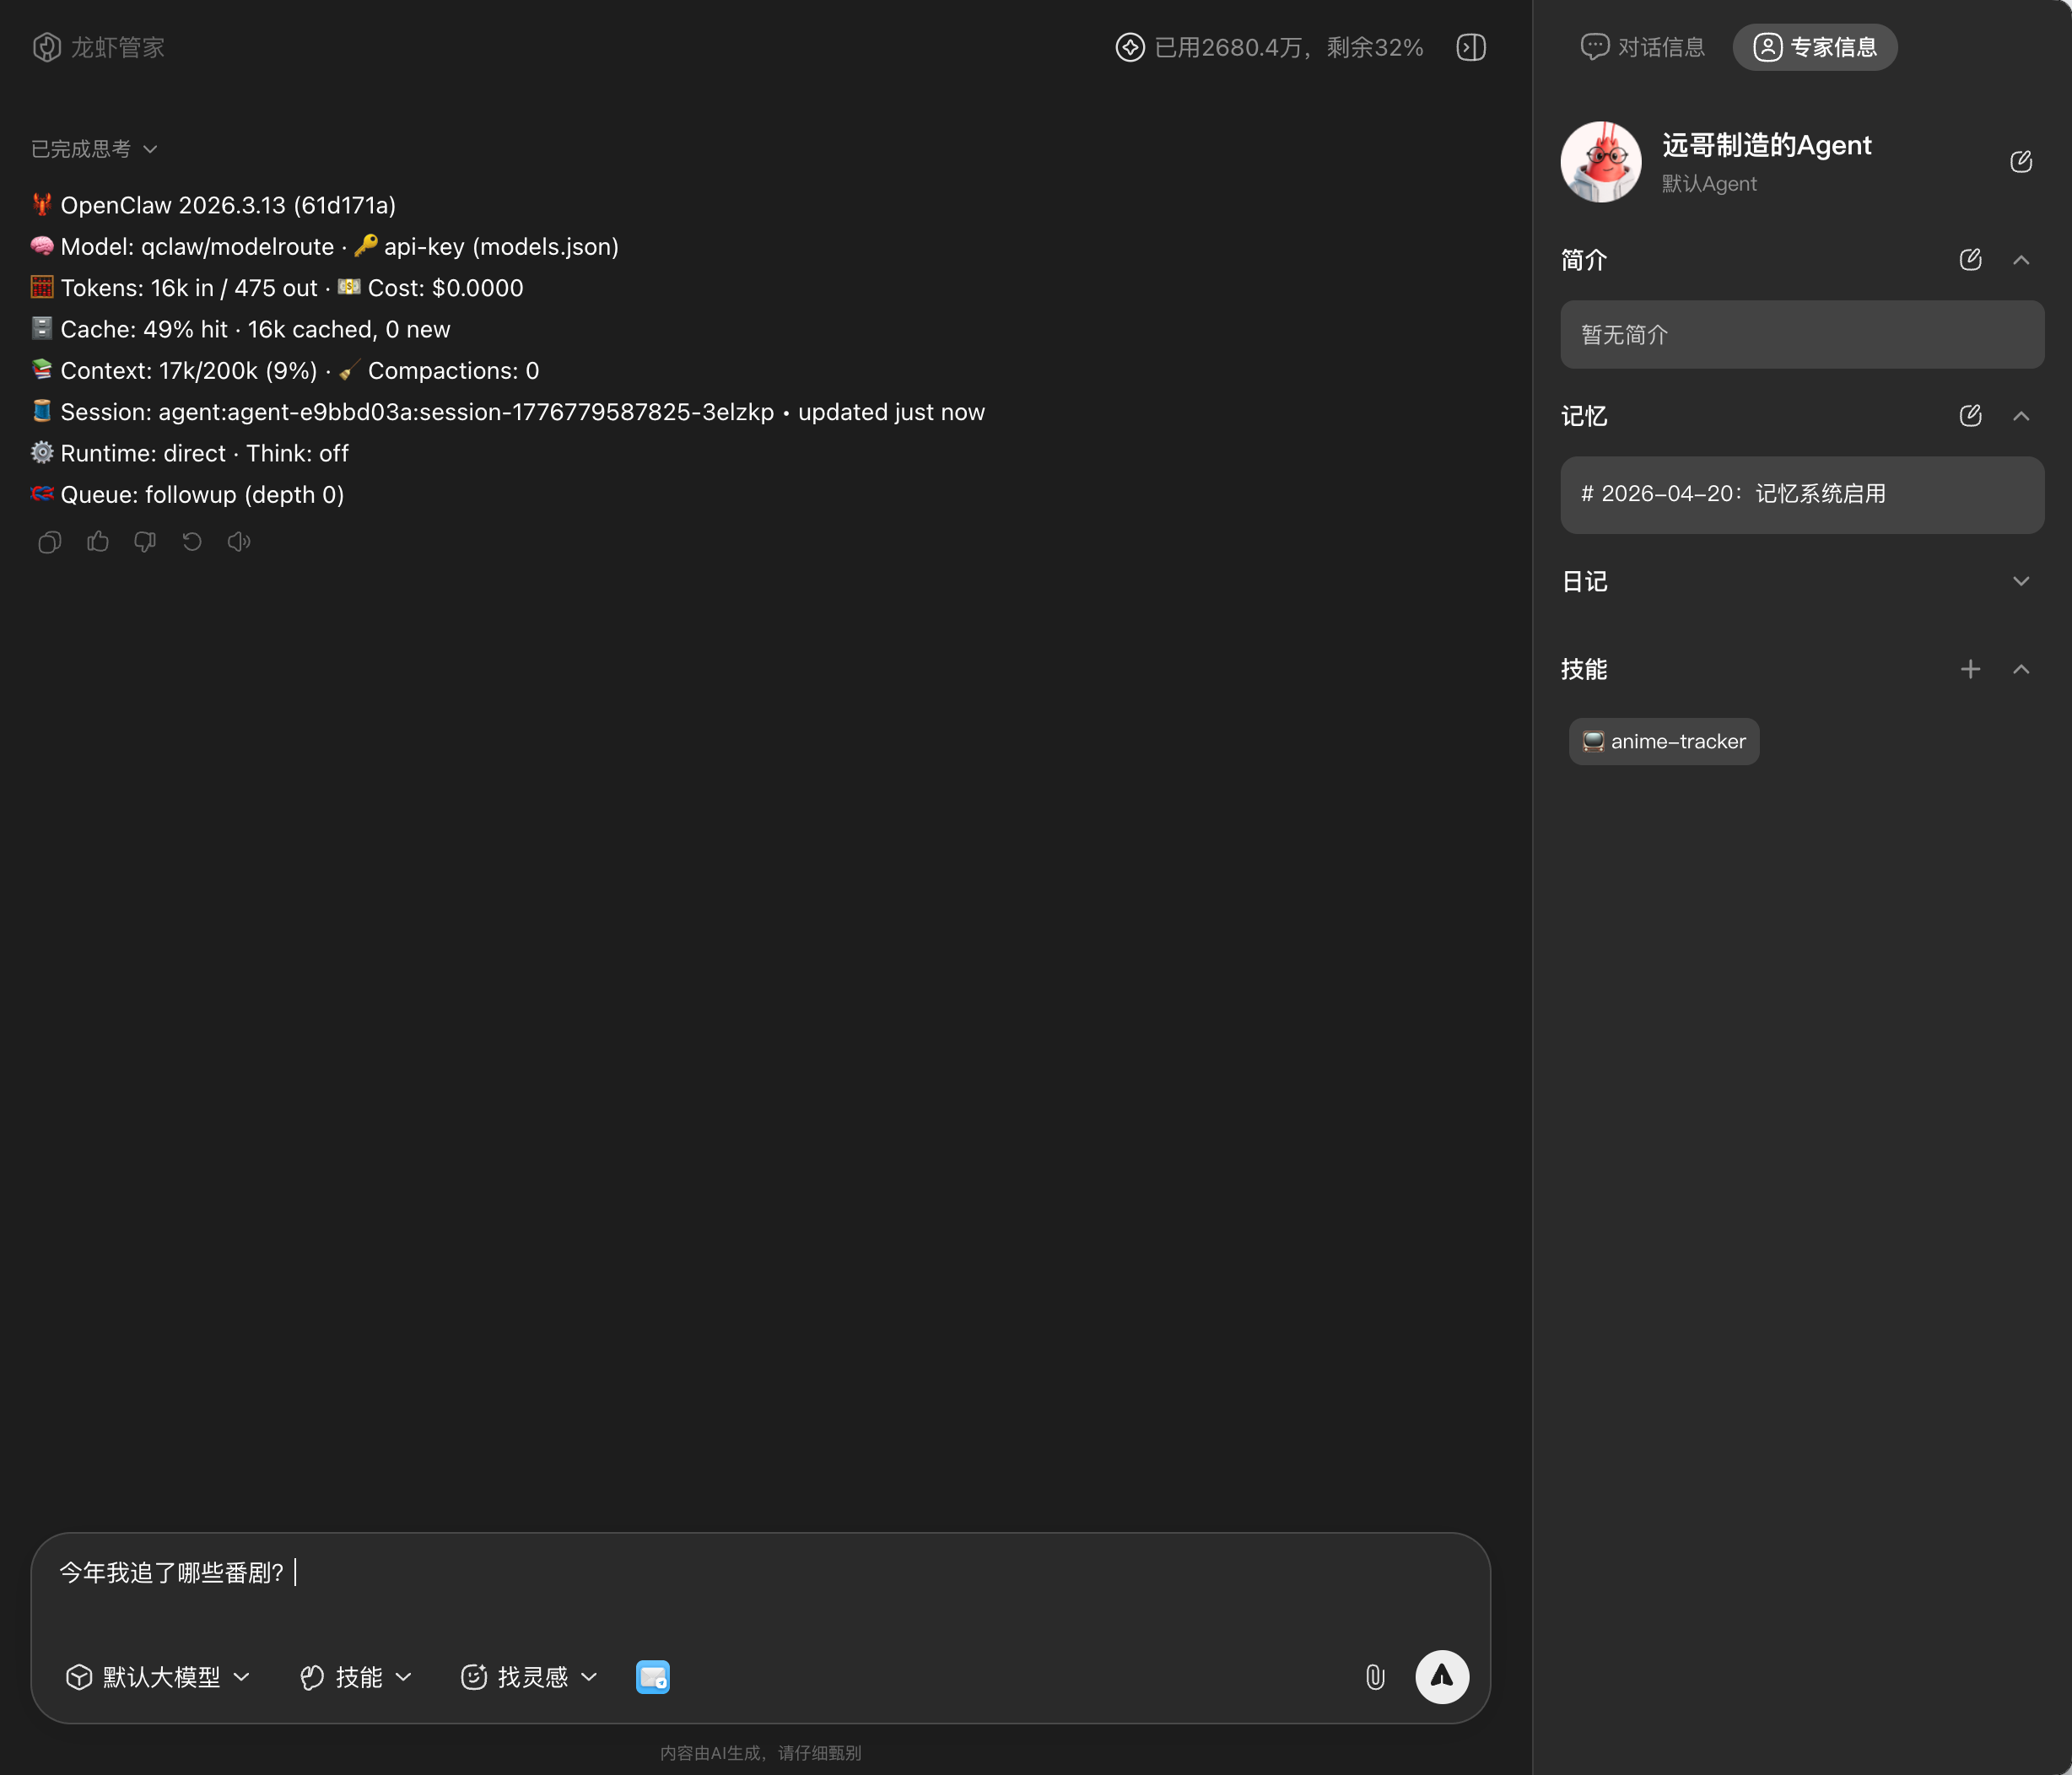Expand the 日记 section
This screenshot has height=1775, width=2072.
coord(2020,582)
